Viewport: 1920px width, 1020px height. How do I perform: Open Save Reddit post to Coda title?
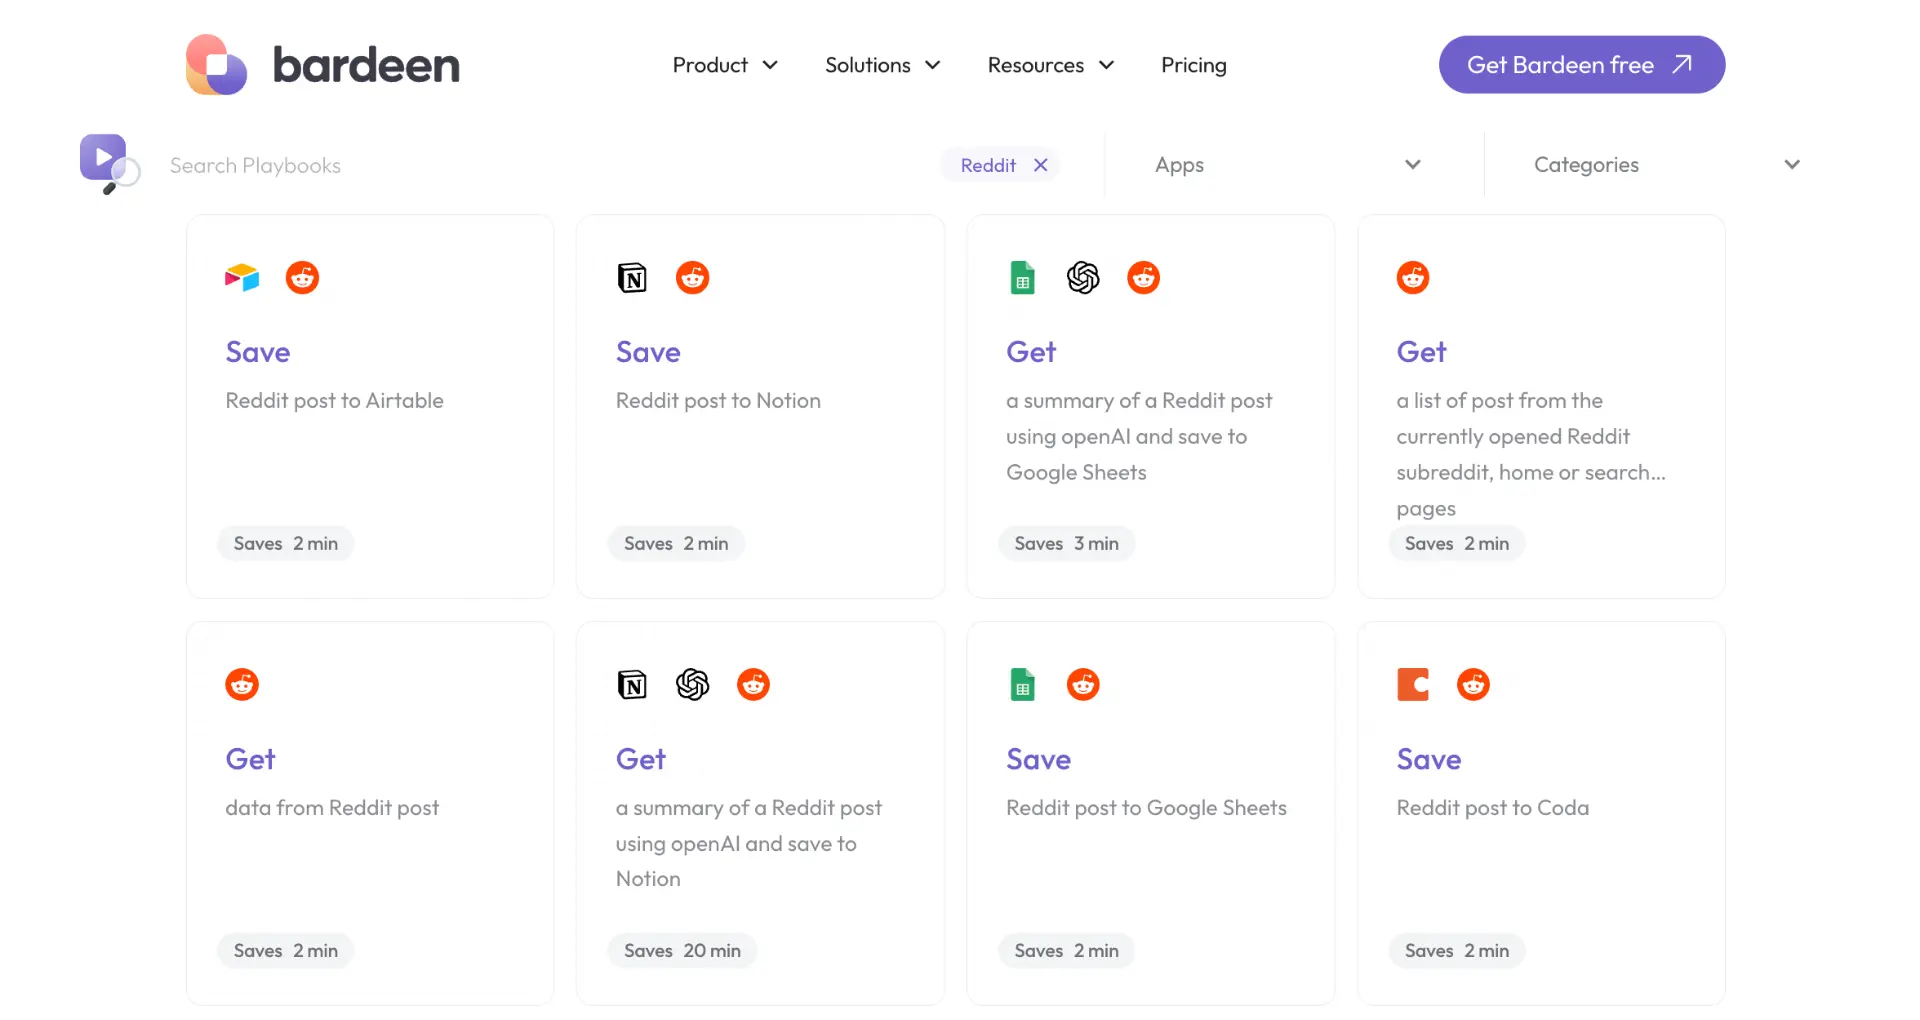click(1429, 759)
